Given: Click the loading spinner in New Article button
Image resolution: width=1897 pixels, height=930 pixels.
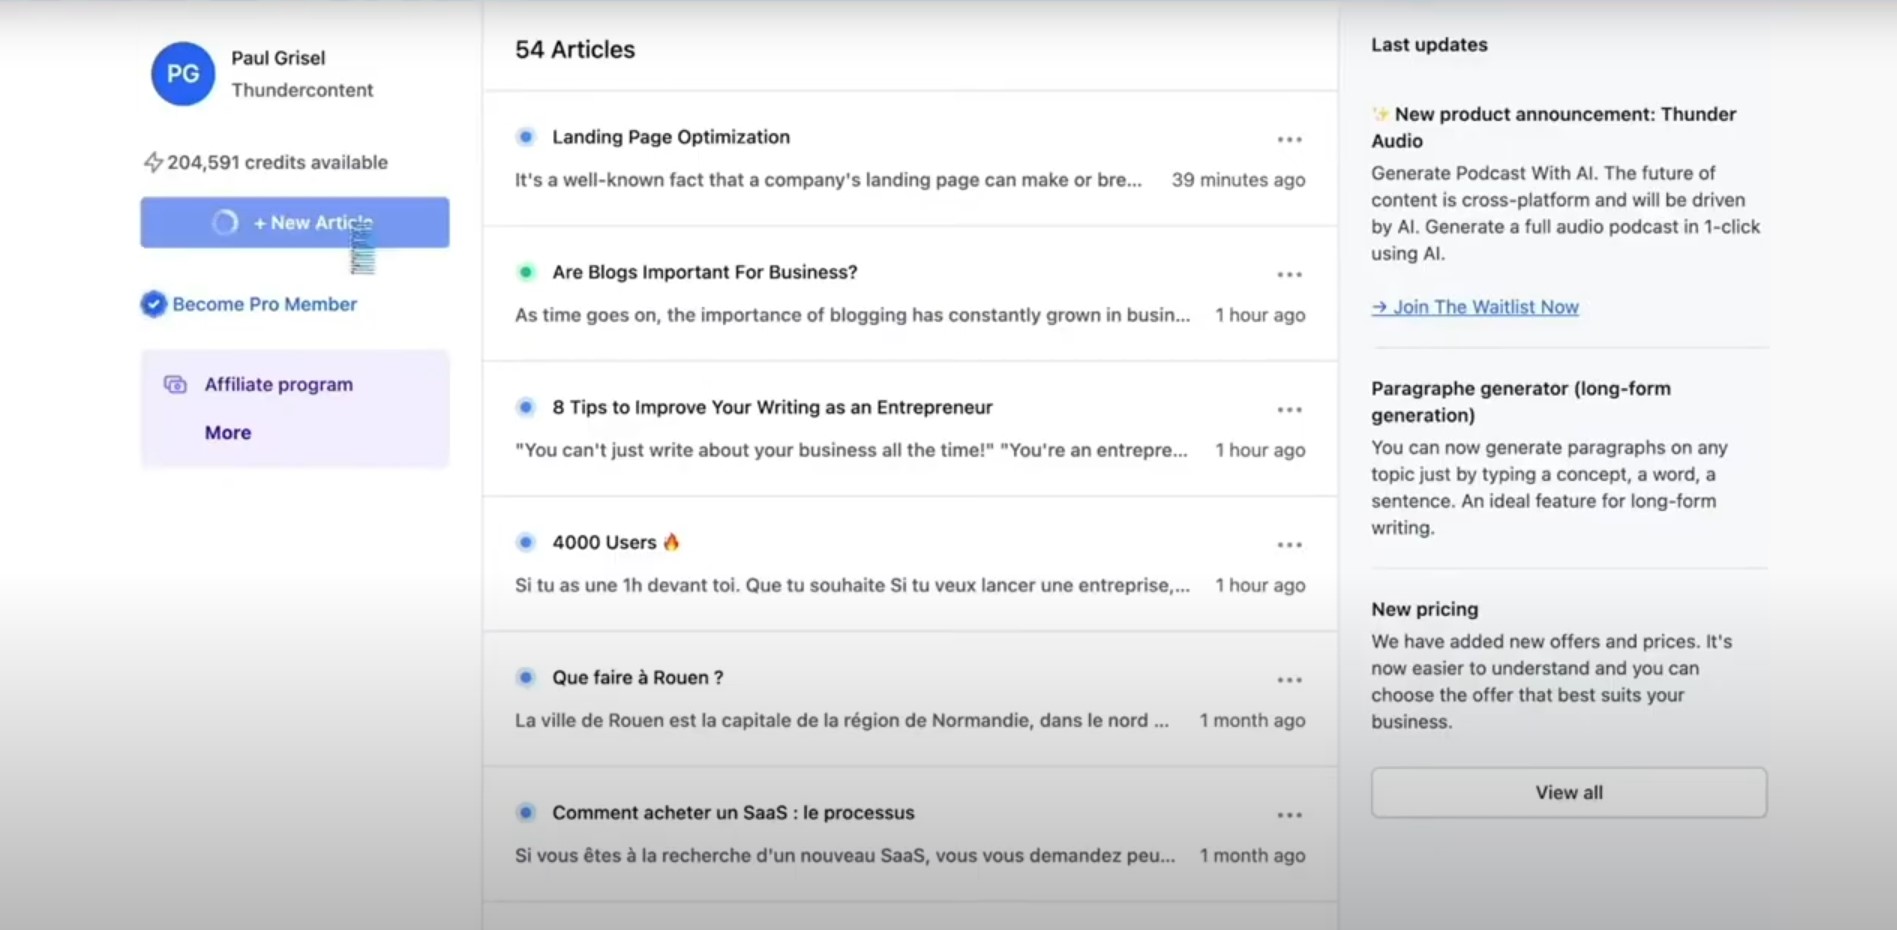Looking at the screenshot, I should [225, 222].
